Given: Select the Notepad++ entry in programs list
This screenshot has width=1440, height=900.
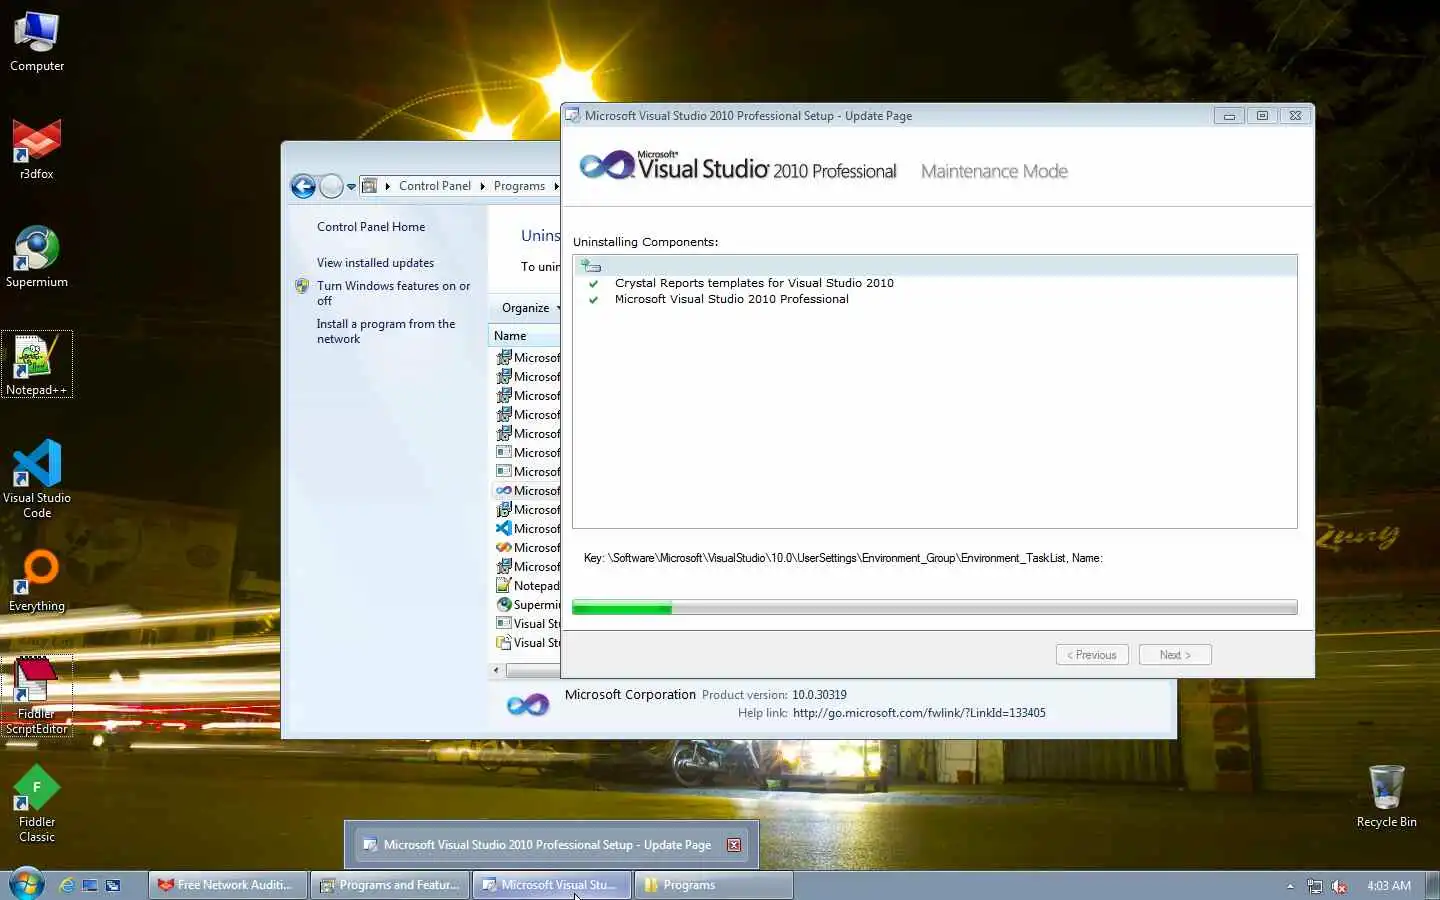Looking at the screenshot, I should tap(528, 586).
